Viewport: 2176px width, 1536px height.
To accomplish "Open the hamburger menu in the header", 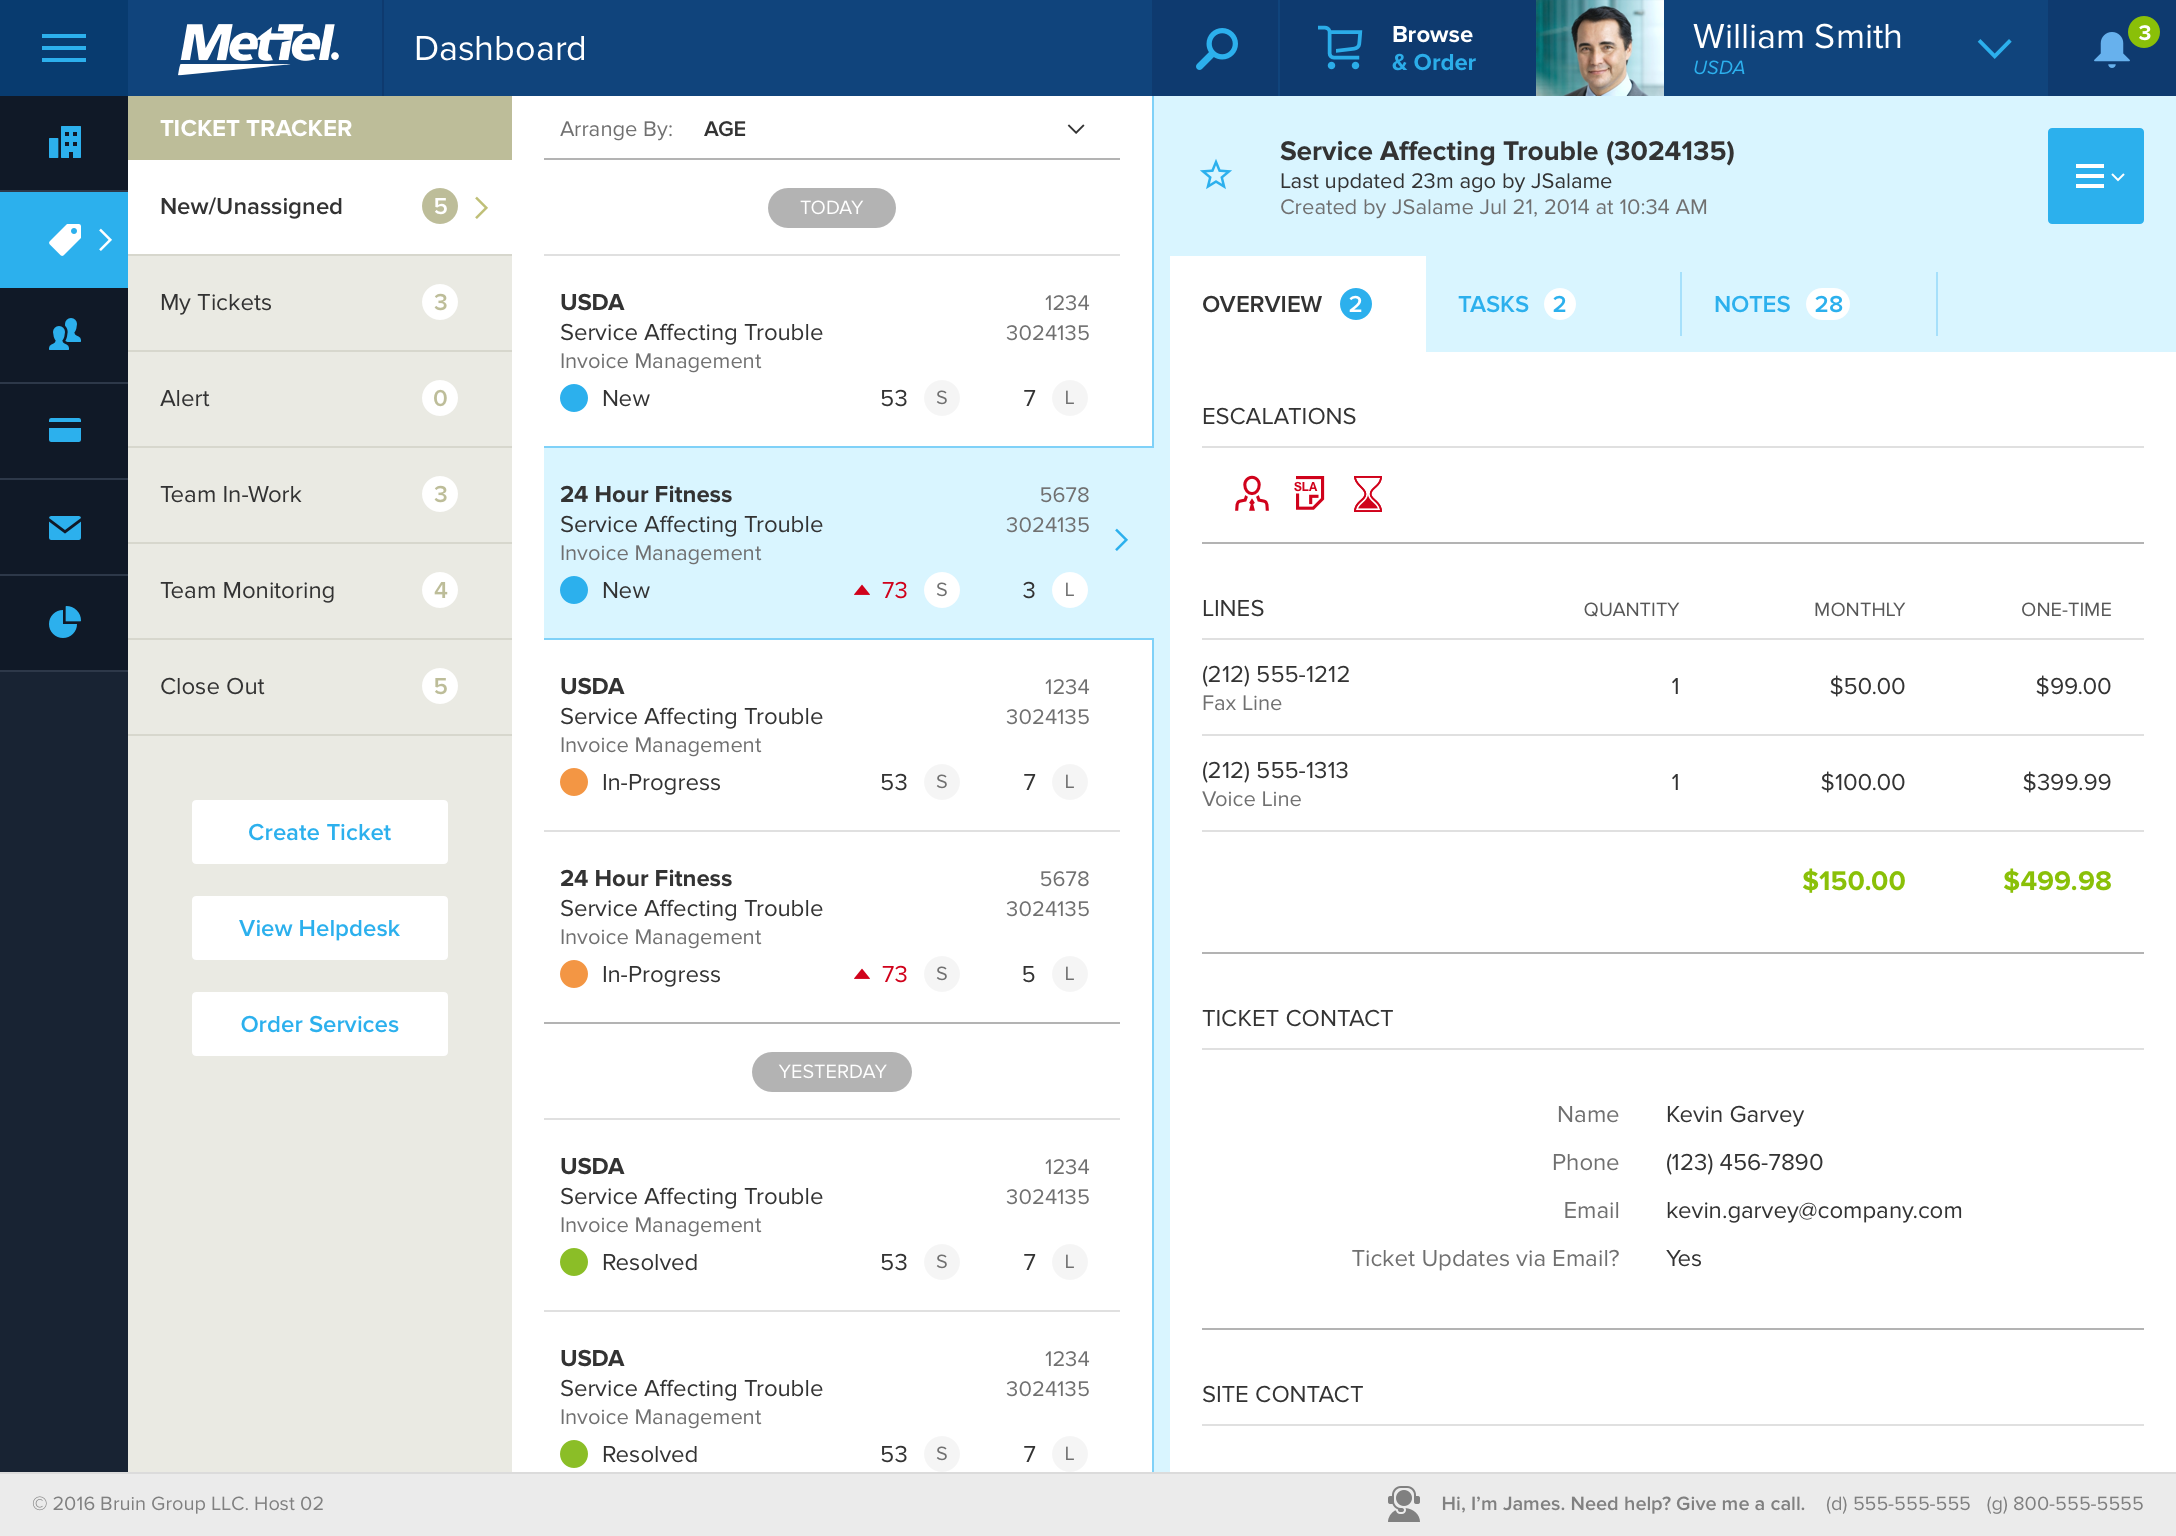I will pos(63,47).
